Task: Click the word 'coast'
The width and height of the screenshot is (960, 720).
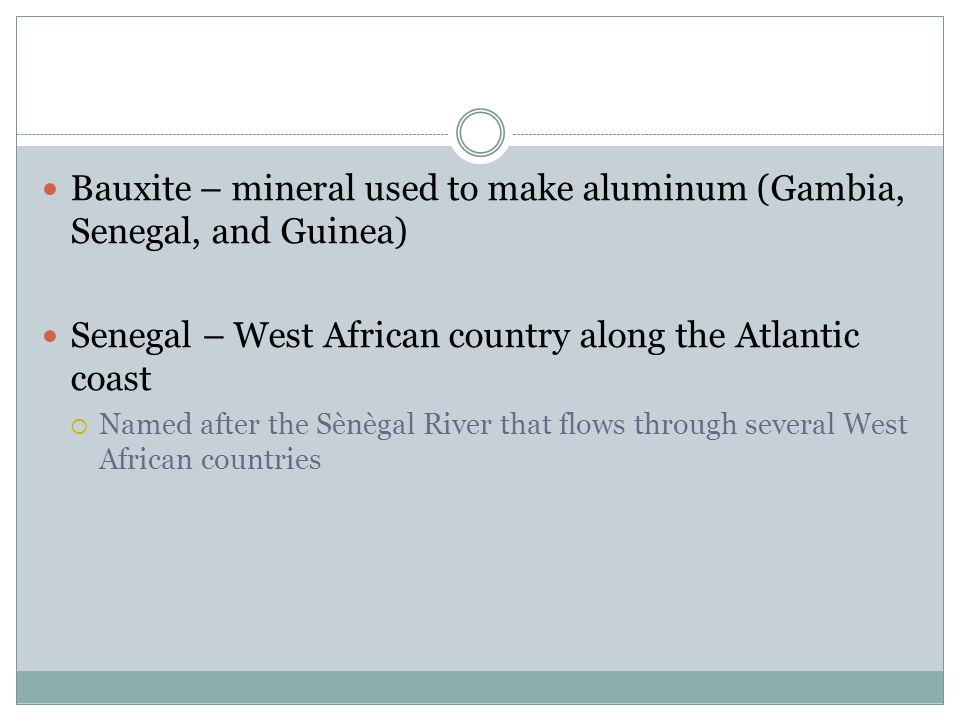Action: pos(111,380)
